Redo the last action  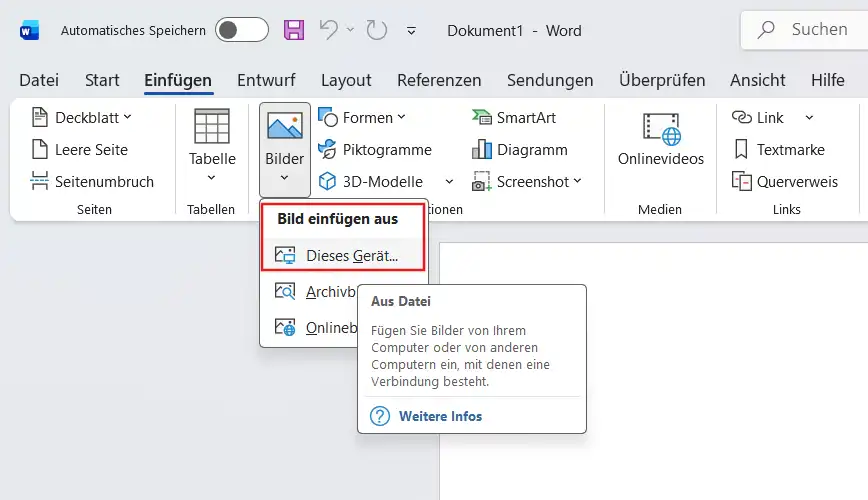pos(376,30)
